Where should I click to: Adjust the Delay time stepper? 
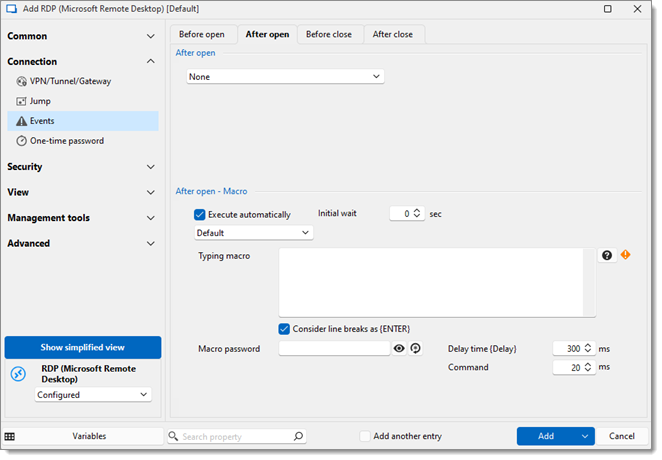tap(588, 349)
